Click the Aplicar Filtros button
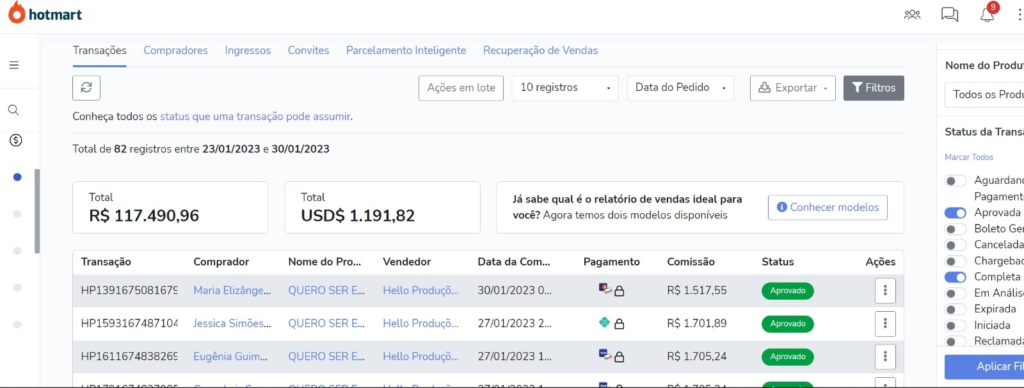 (x=984, y=366)
